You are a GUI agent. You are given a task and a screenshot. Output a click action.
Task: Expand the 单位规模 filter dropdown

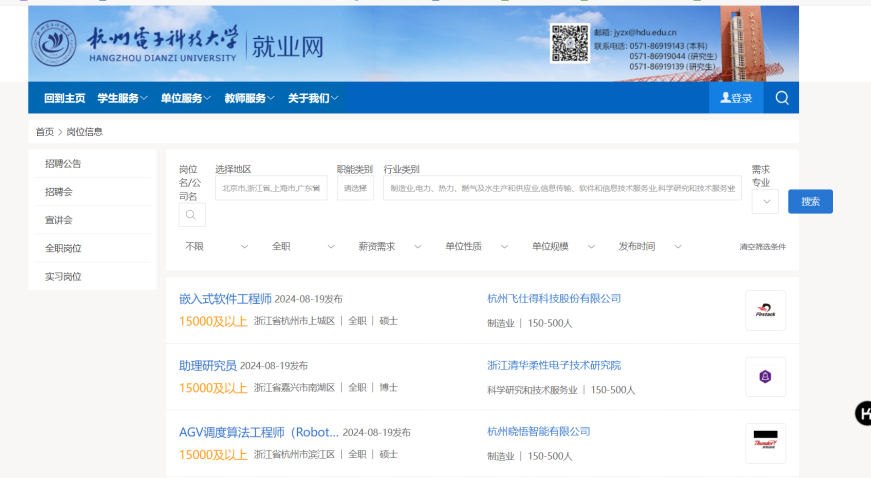563,246
